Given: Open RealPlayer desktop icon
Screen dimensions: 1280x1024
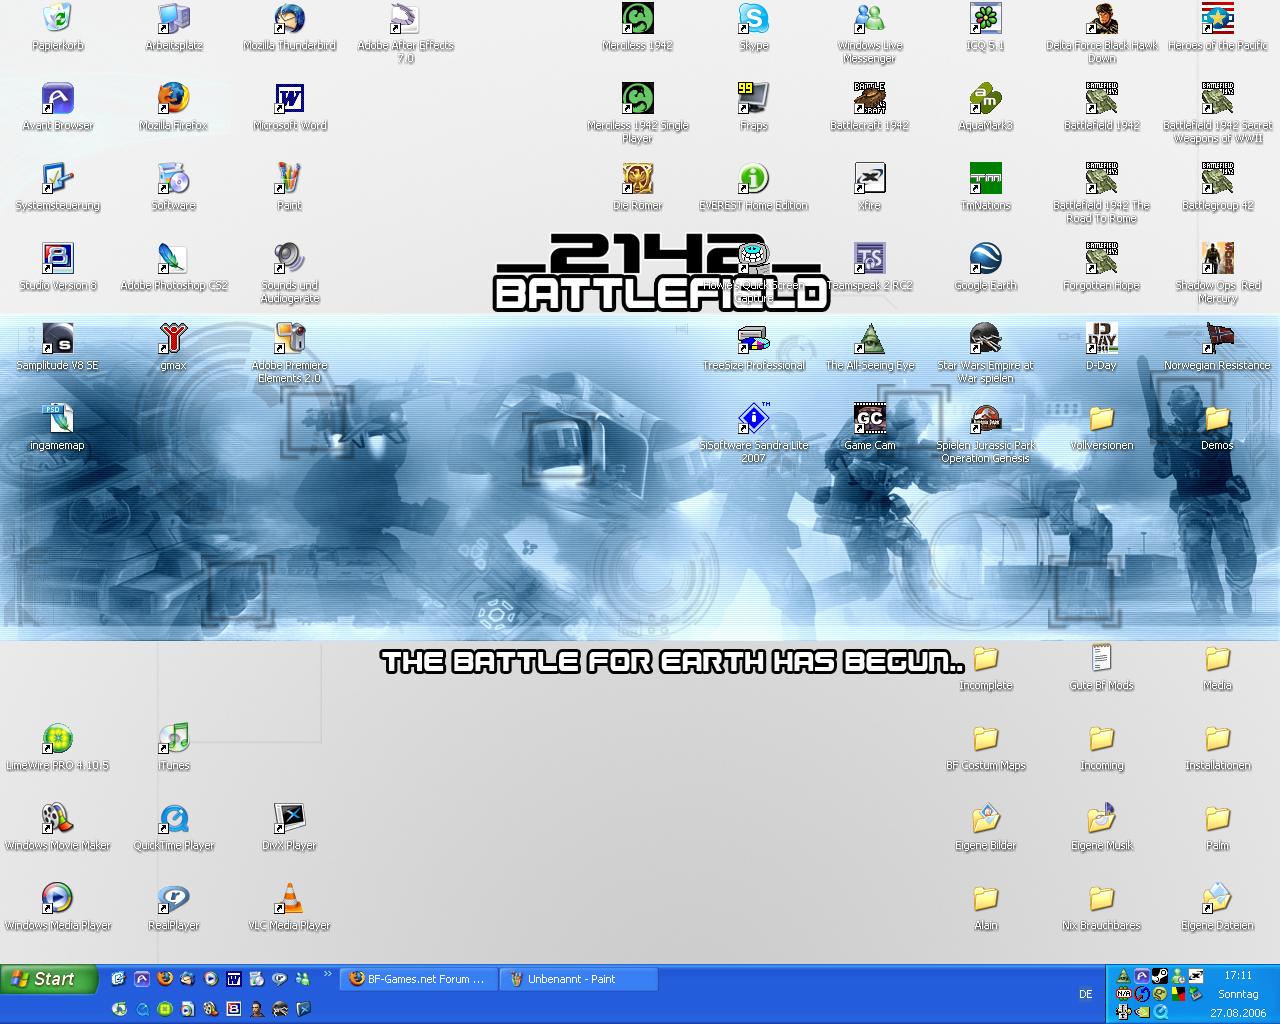Looking at the screenshot, I should (x=174, y=898).
